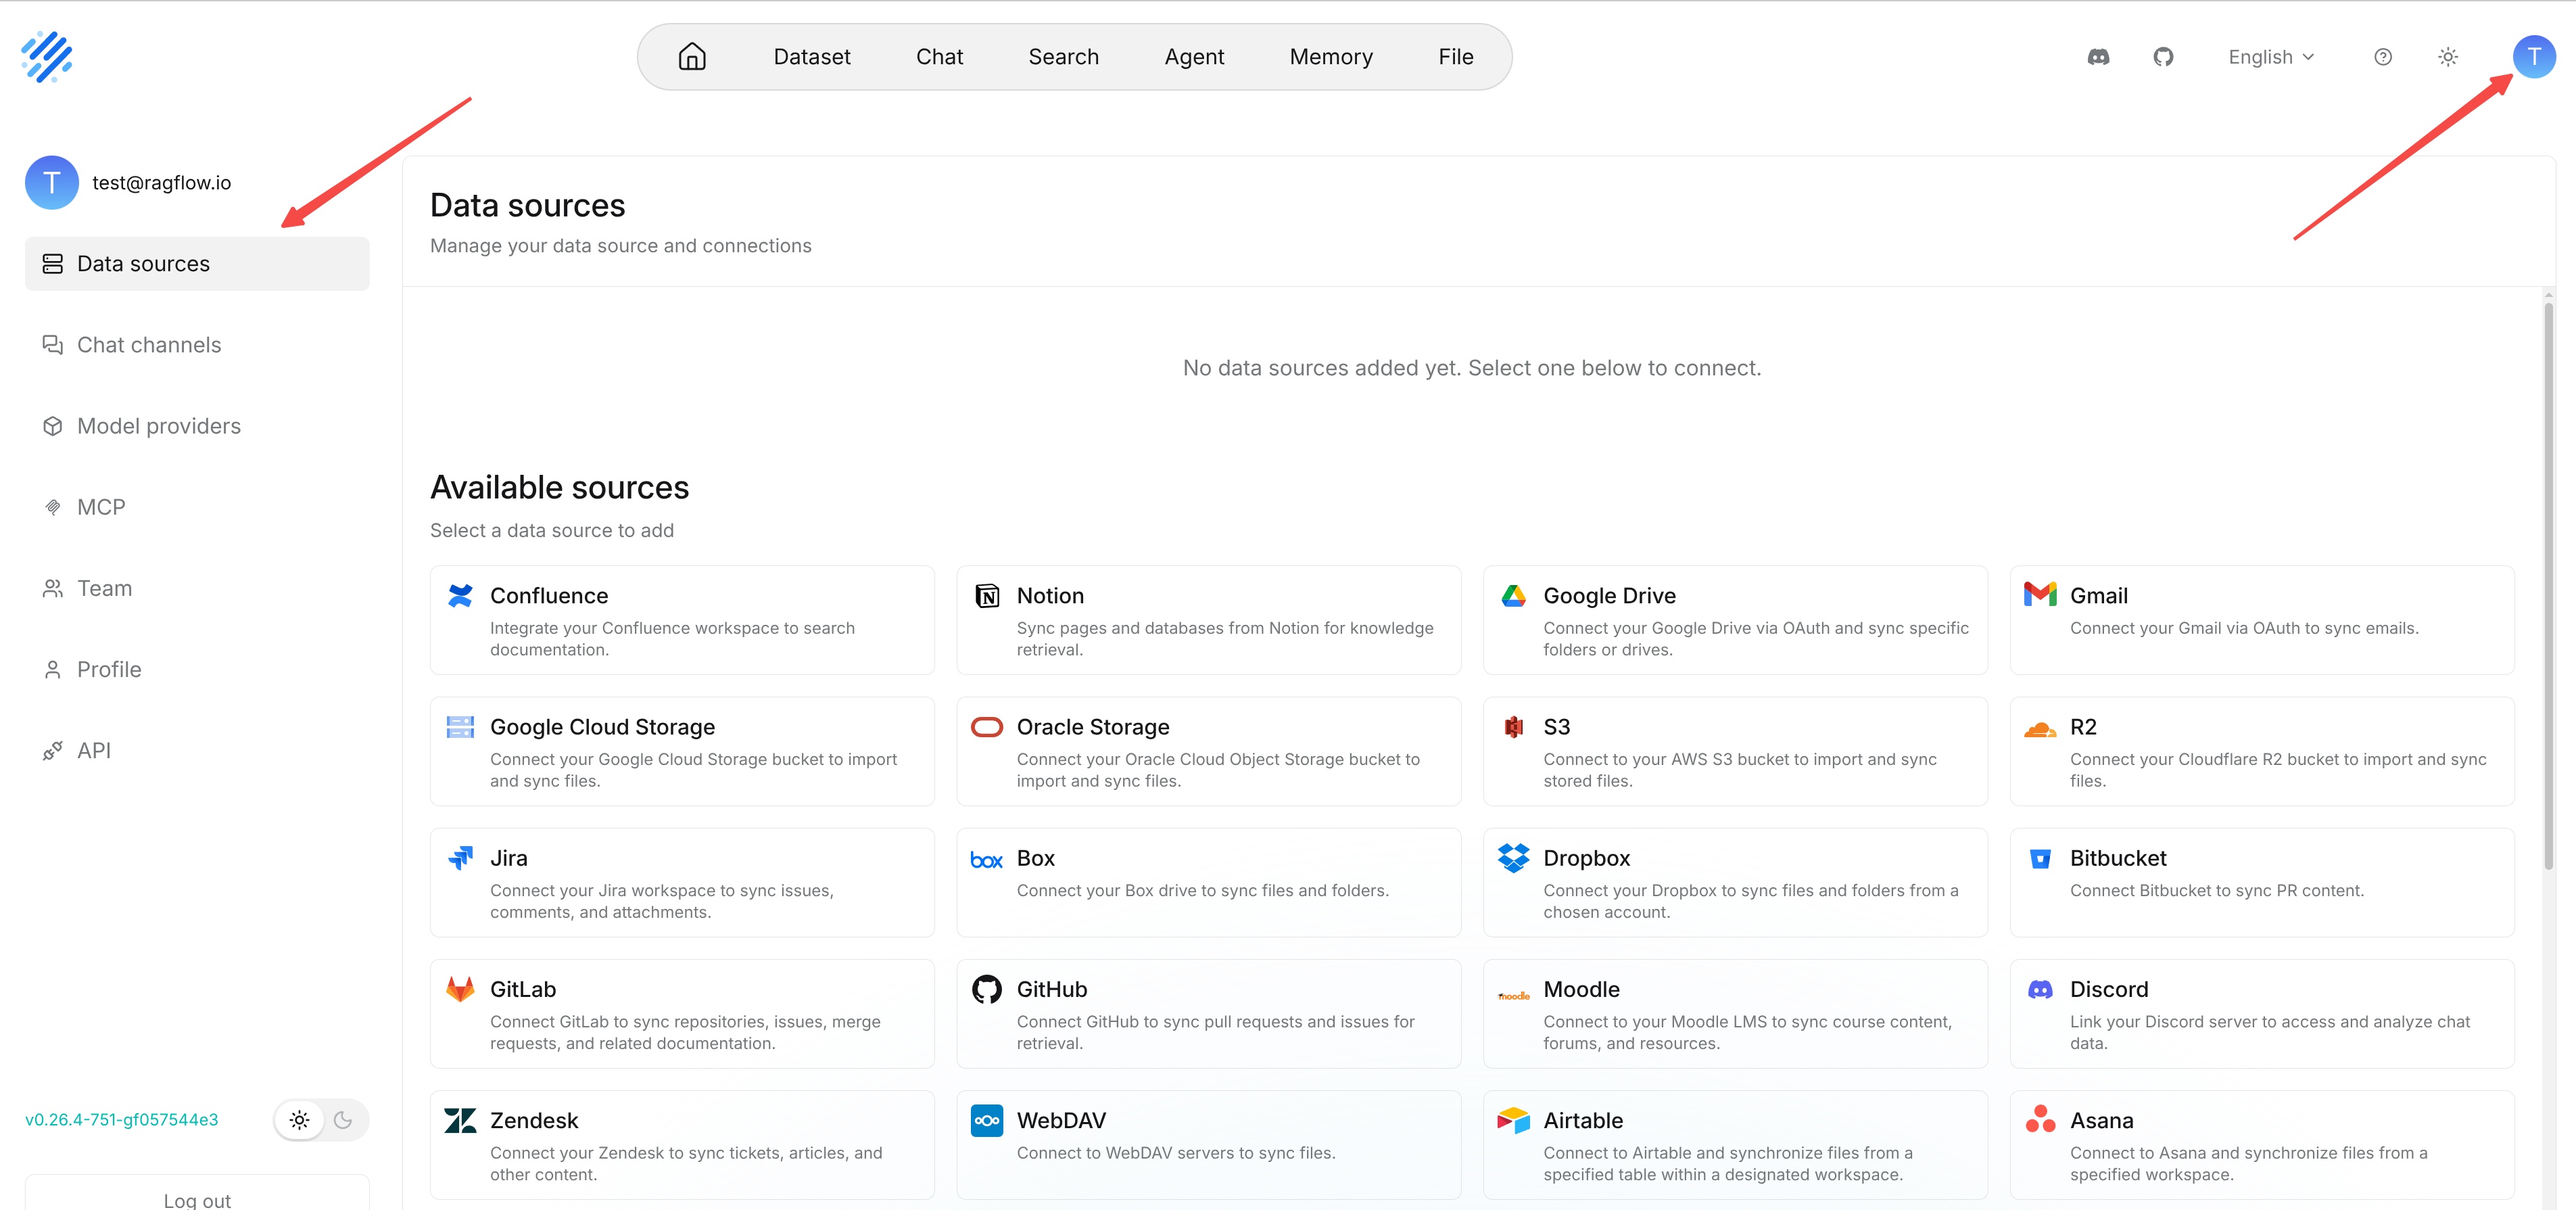Select Profile in the sidebar
The width and height of the screenshot is (2576, 1210).
tap(197, 669)
